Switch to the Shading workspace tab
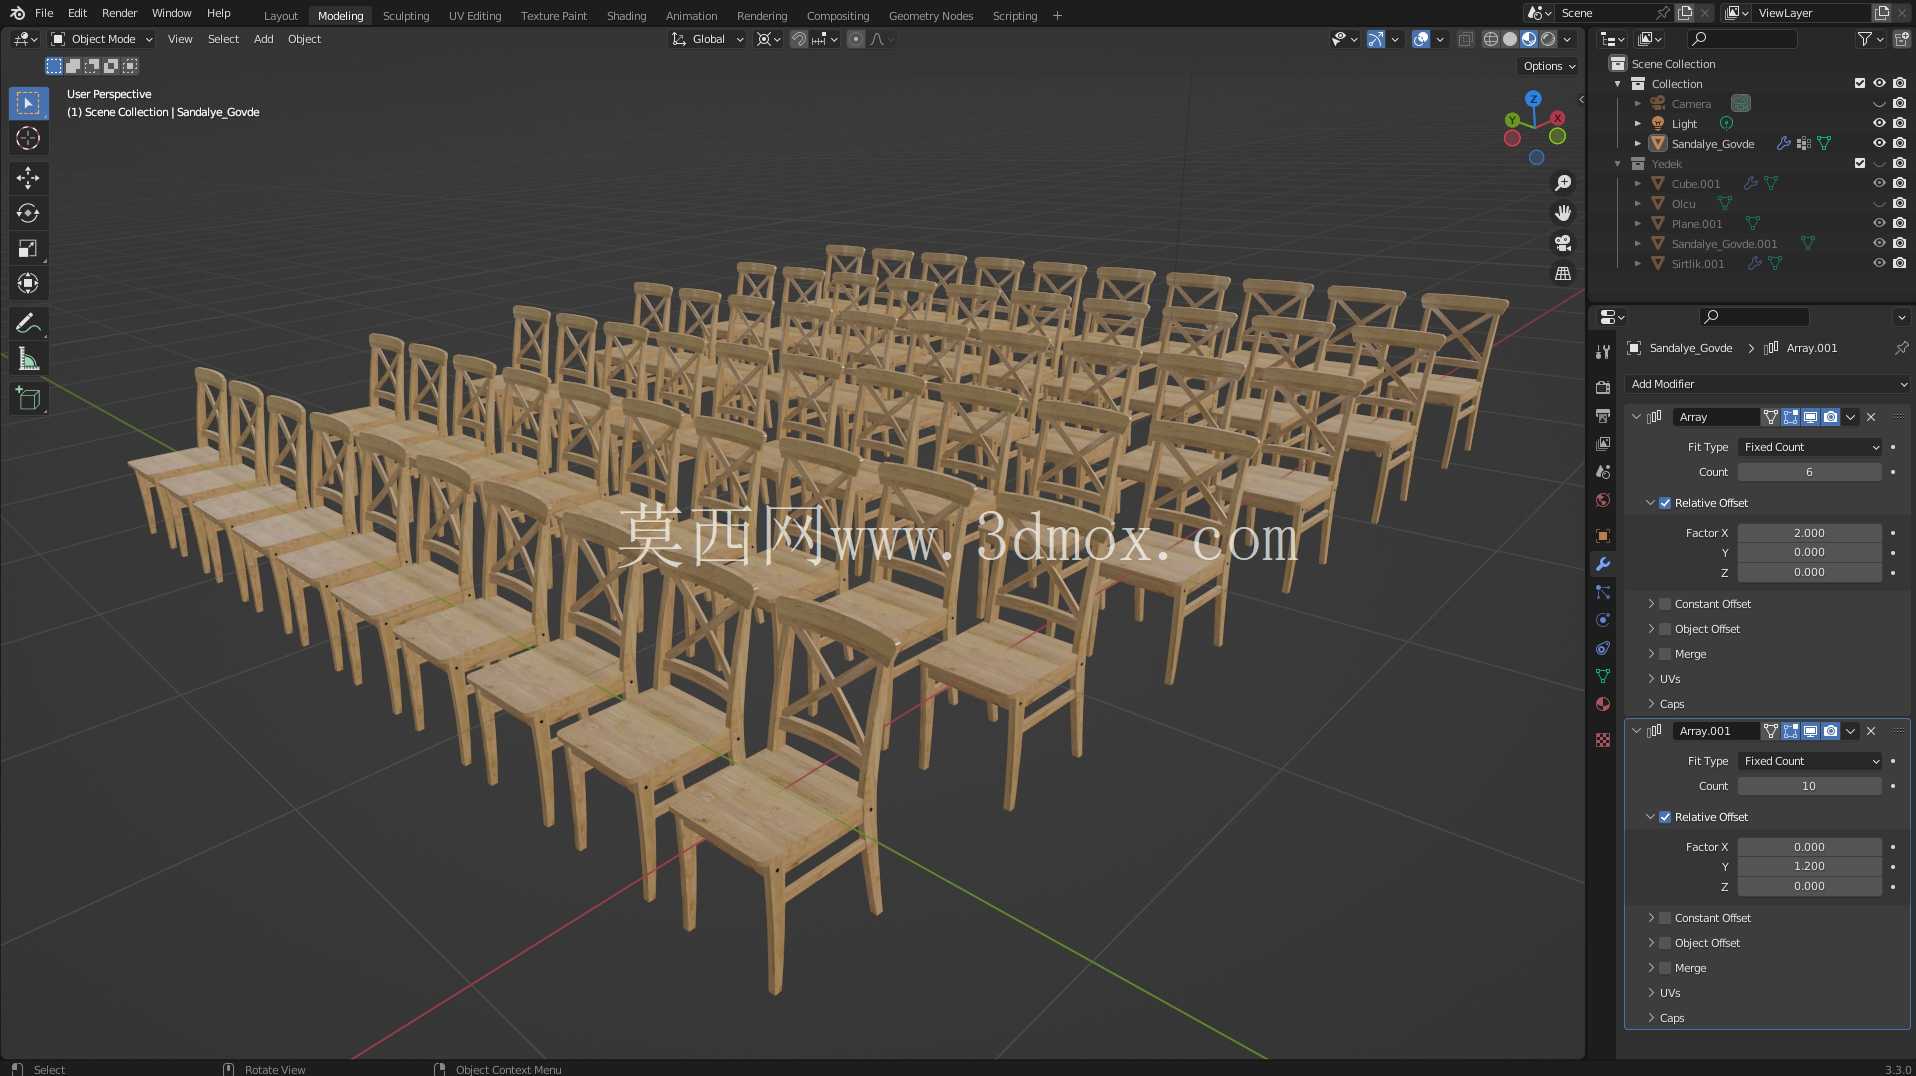 [626, 15]
